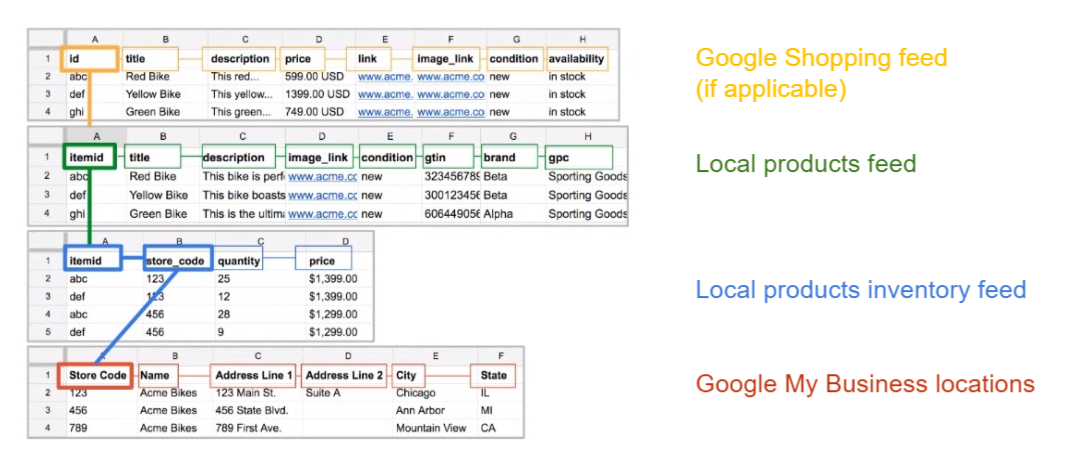Click the "Google My Business locations" label
Viewport: 1075px width, 466px height.
pyautogui.click(x=865, y=384)
